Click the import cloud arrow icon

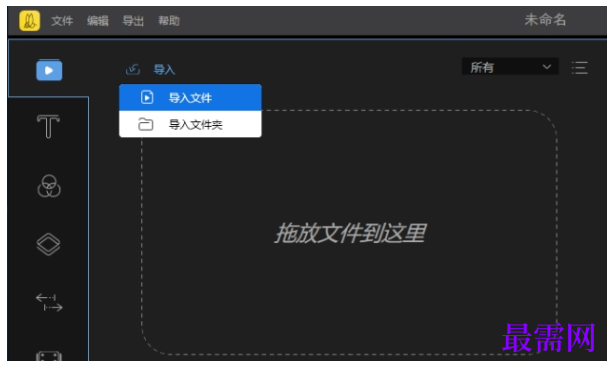133,69
